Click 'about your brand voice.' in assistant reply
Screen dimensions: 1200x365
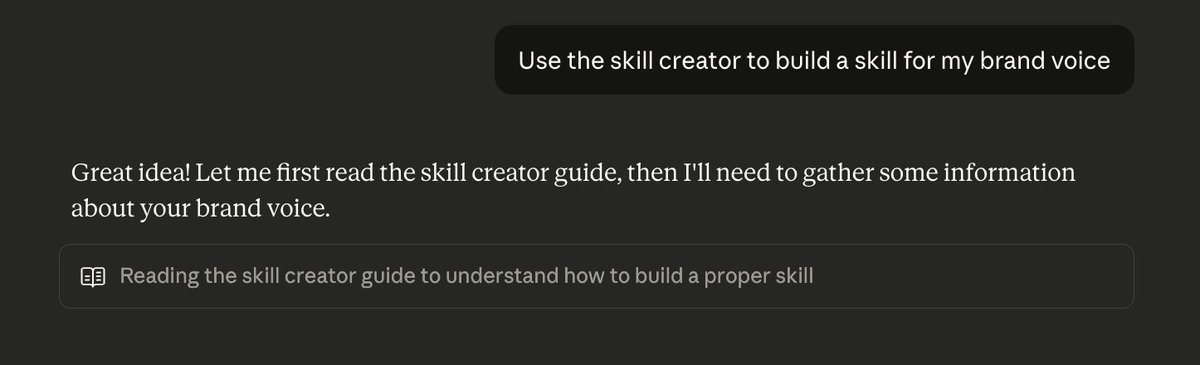pos(200,210)
